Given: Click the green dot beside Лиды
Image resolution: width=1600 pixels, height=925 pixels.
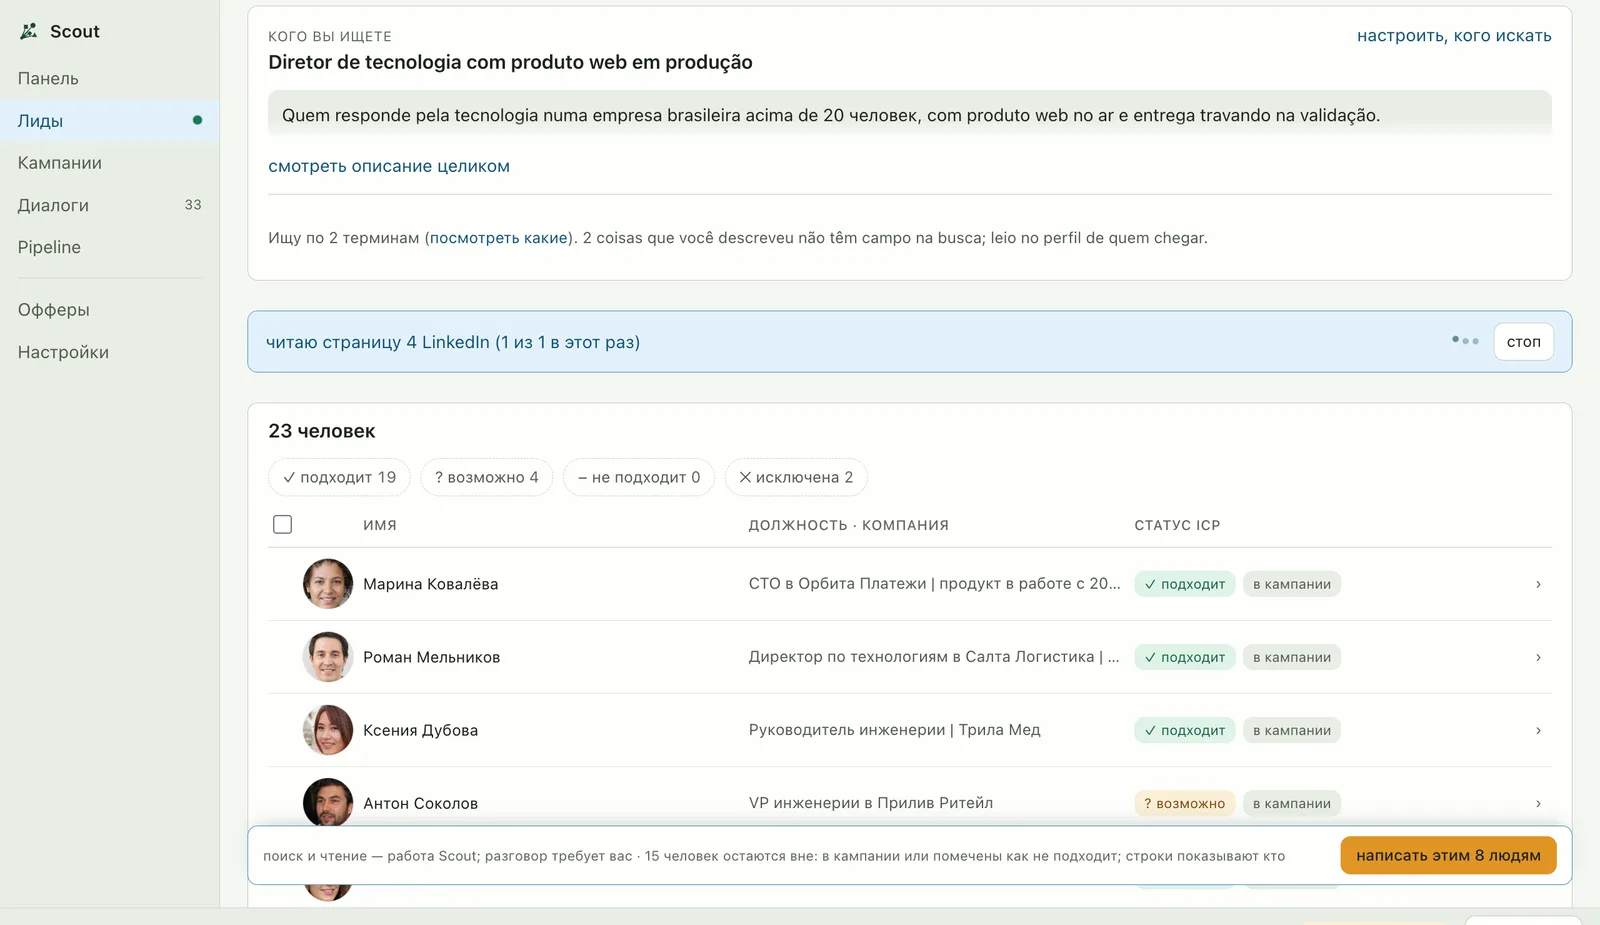Looking at the screenshot, I should (197, 120).
